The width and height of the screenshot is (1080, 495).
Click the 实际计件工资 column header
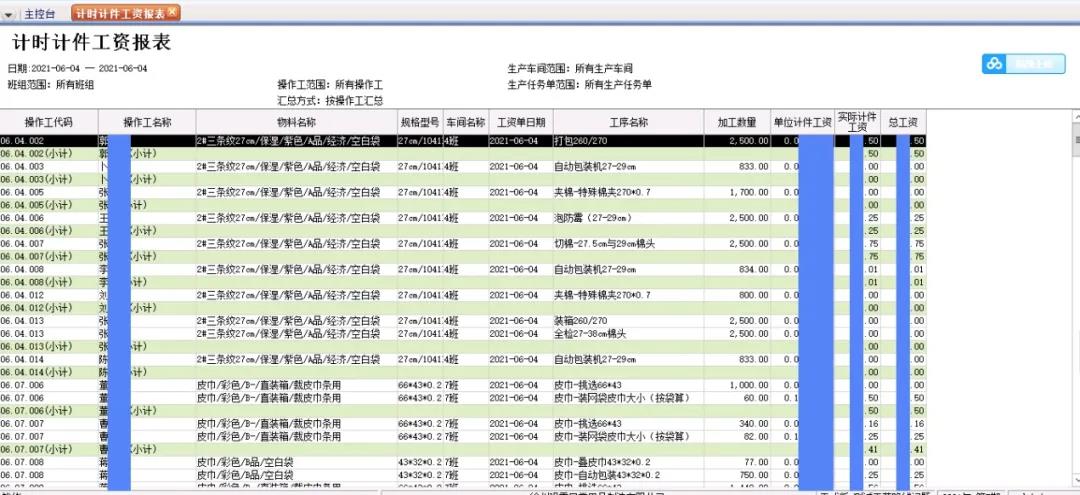point(858,123)
